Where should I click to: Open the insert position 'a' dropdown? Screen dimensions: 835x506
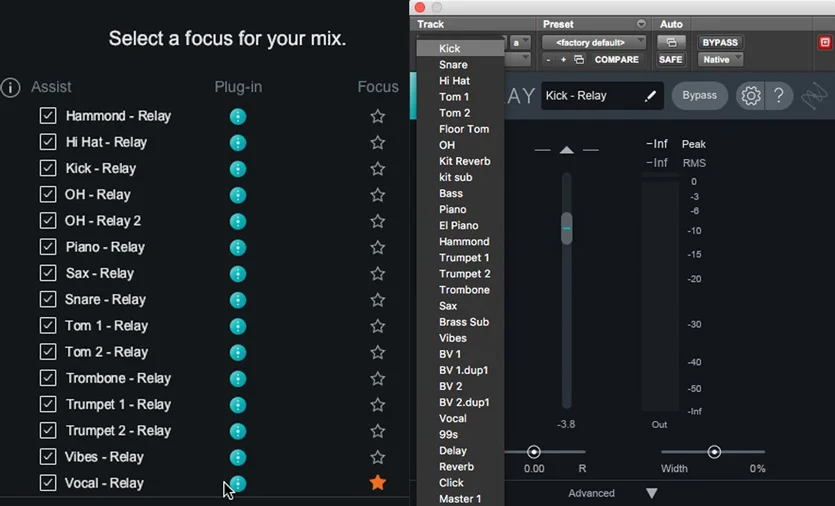520,43
